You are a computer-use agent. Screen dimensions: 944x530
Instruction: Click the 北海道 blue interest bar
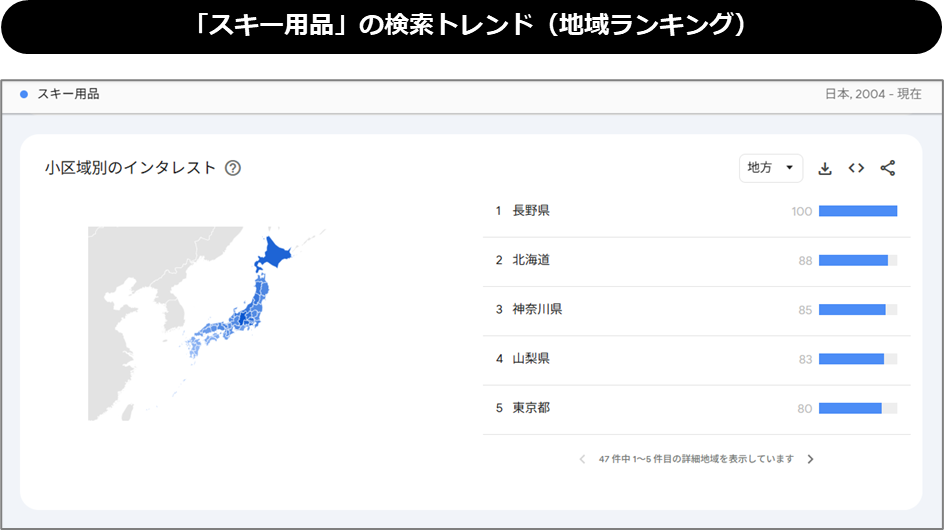(852, 260)
